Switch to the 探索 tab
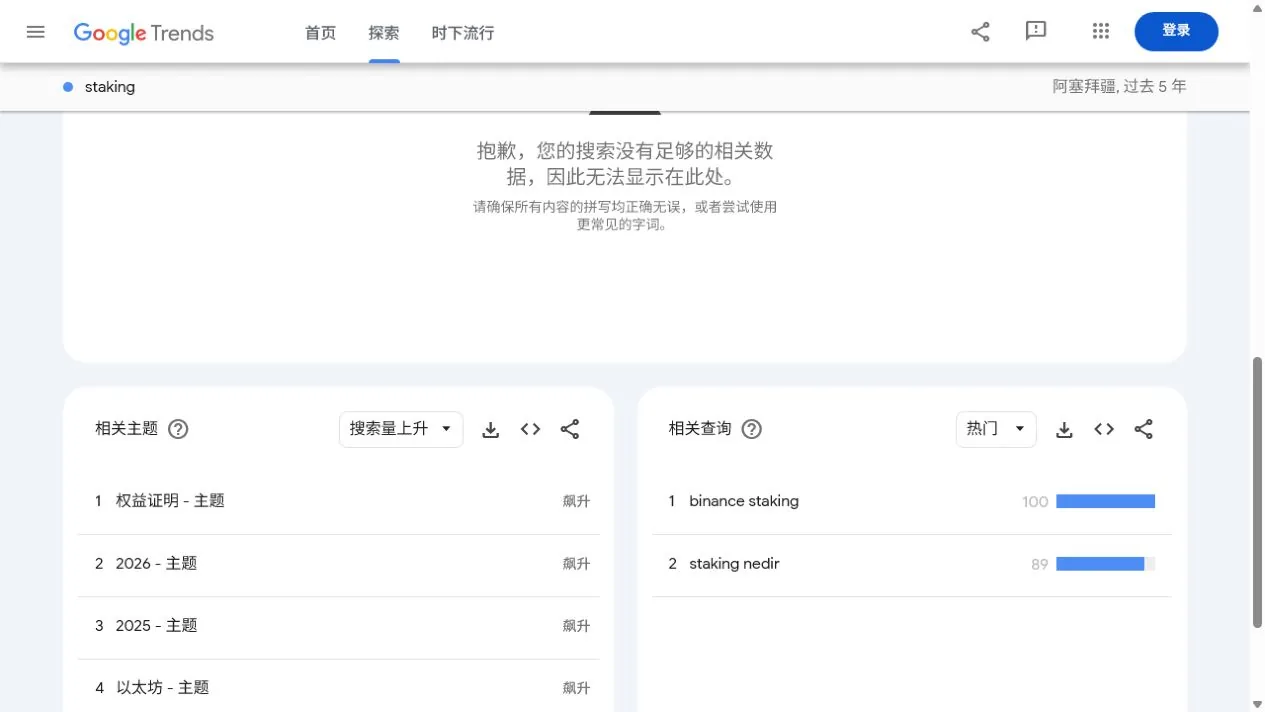 [x=384, y=33]
